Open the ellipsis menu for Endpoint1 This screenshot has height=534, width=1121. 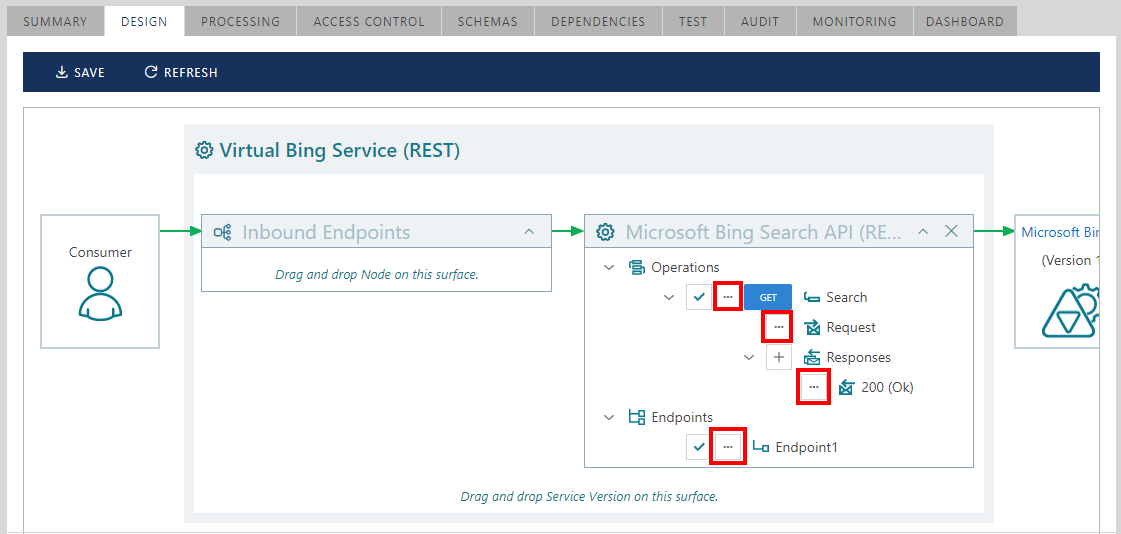pos(728,447)
